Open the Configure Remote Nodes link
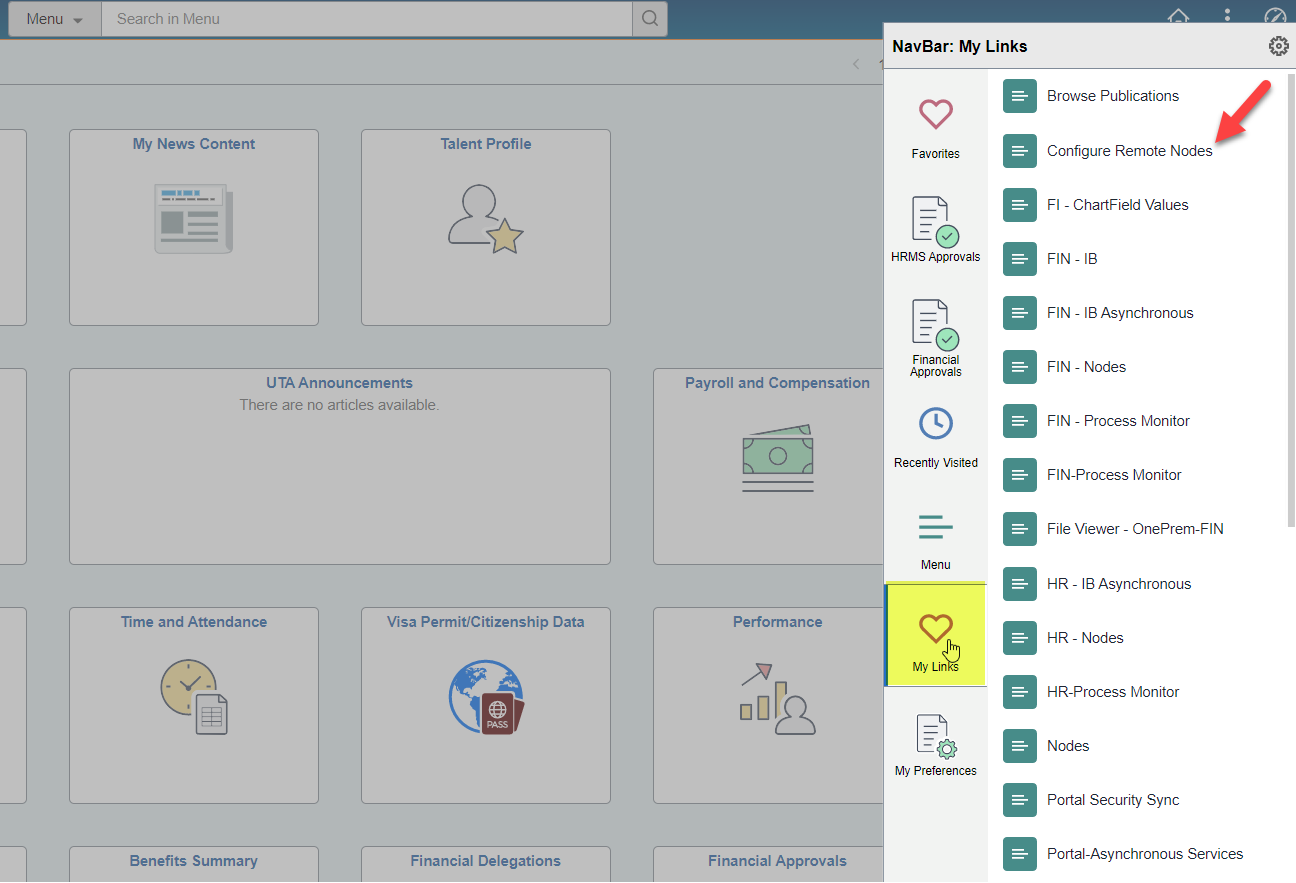 point(1129,150)
